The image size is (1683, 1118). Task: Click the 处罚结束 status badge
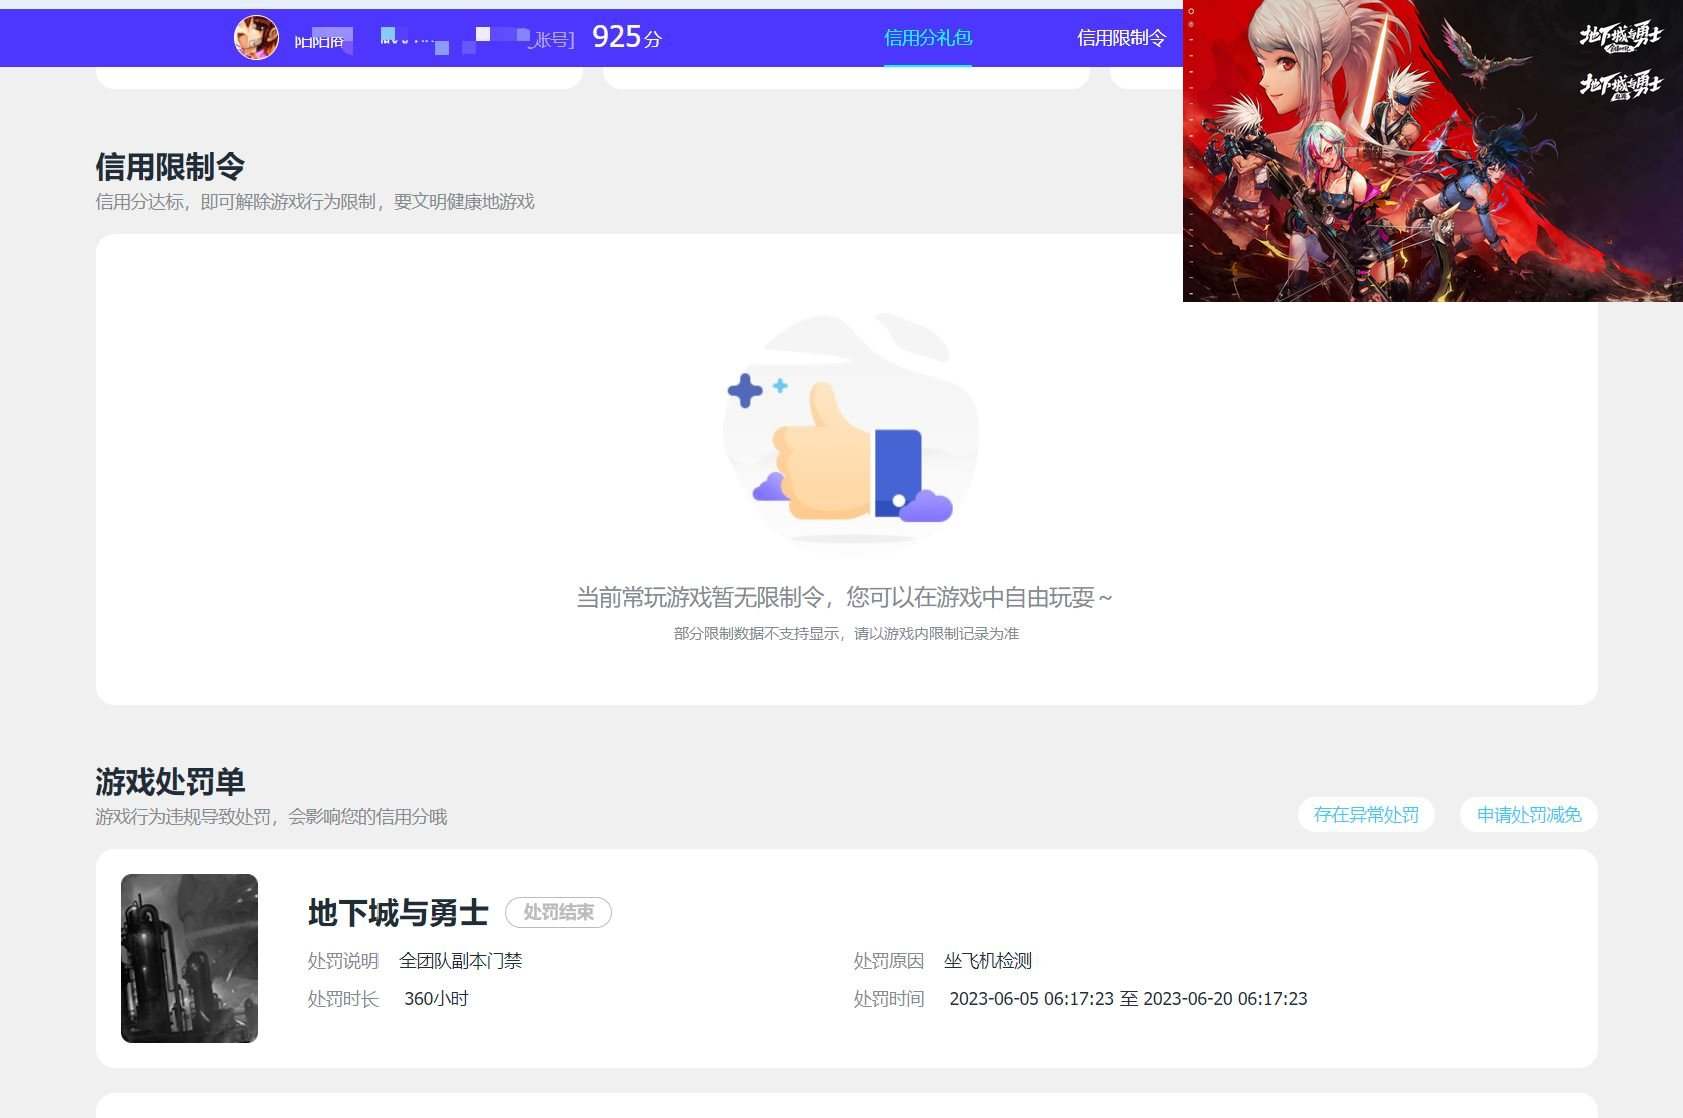click(x=558, y=912)
